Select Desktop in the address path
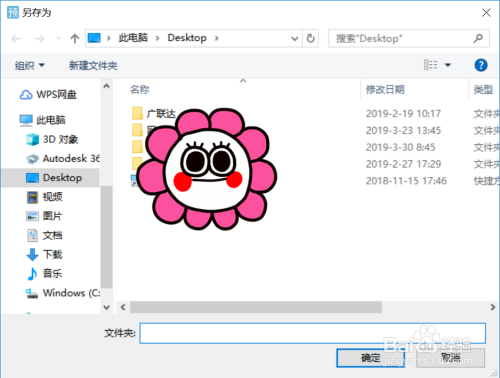 point(187,38)
